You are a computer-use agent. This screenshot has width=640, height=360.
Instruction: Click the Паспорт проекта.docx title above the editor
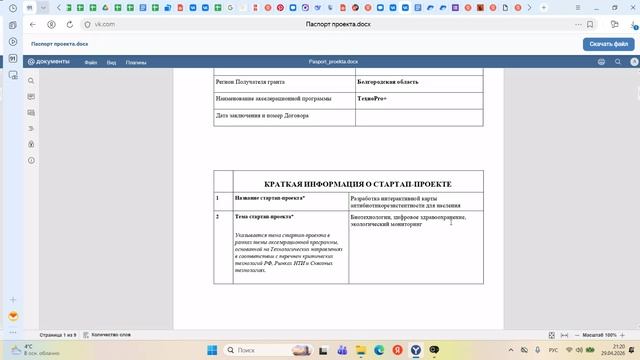(x=60, y=44)
